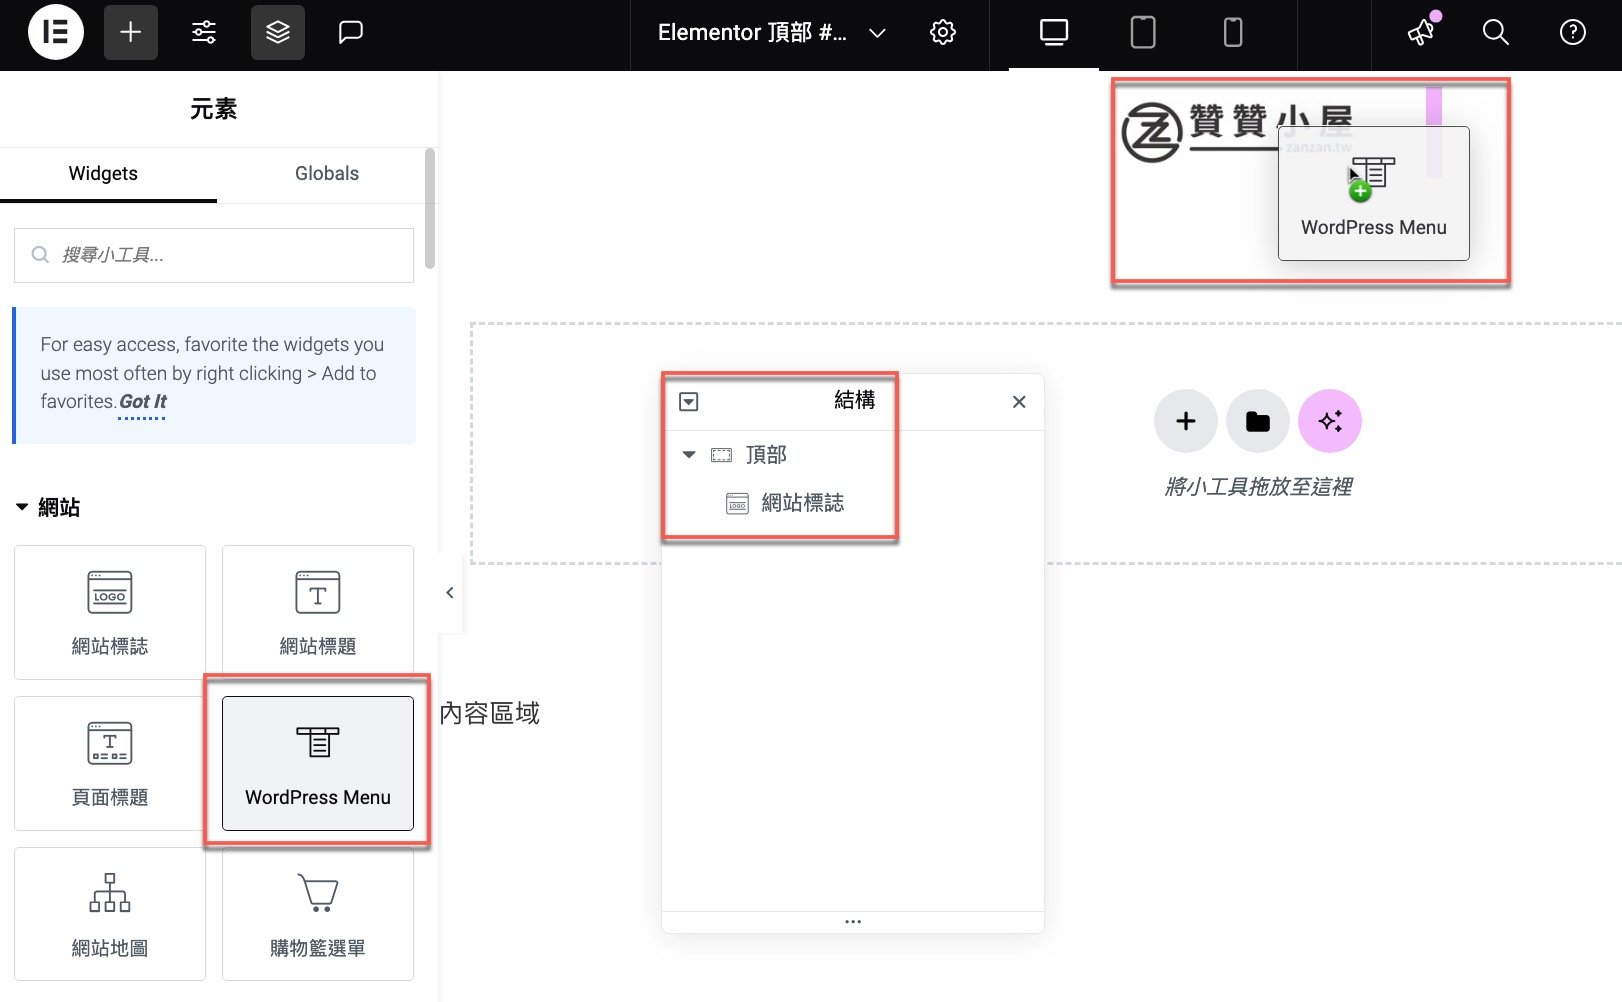Screen dimensions: 1622x1002
Task: Select the 購物籃選單 widget
Action: pos(318,914)
